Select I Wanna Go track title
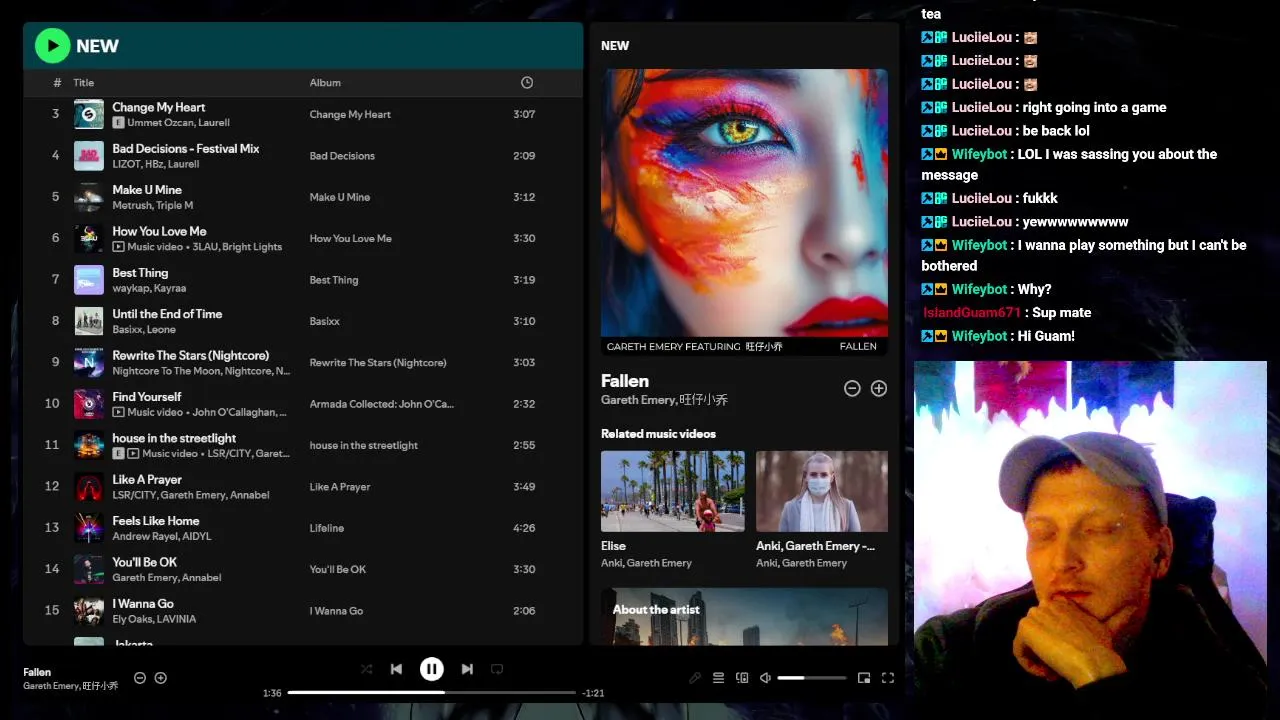Viewport: 1280px width, 720px height. pyautogui.click(x=143, y=603)
